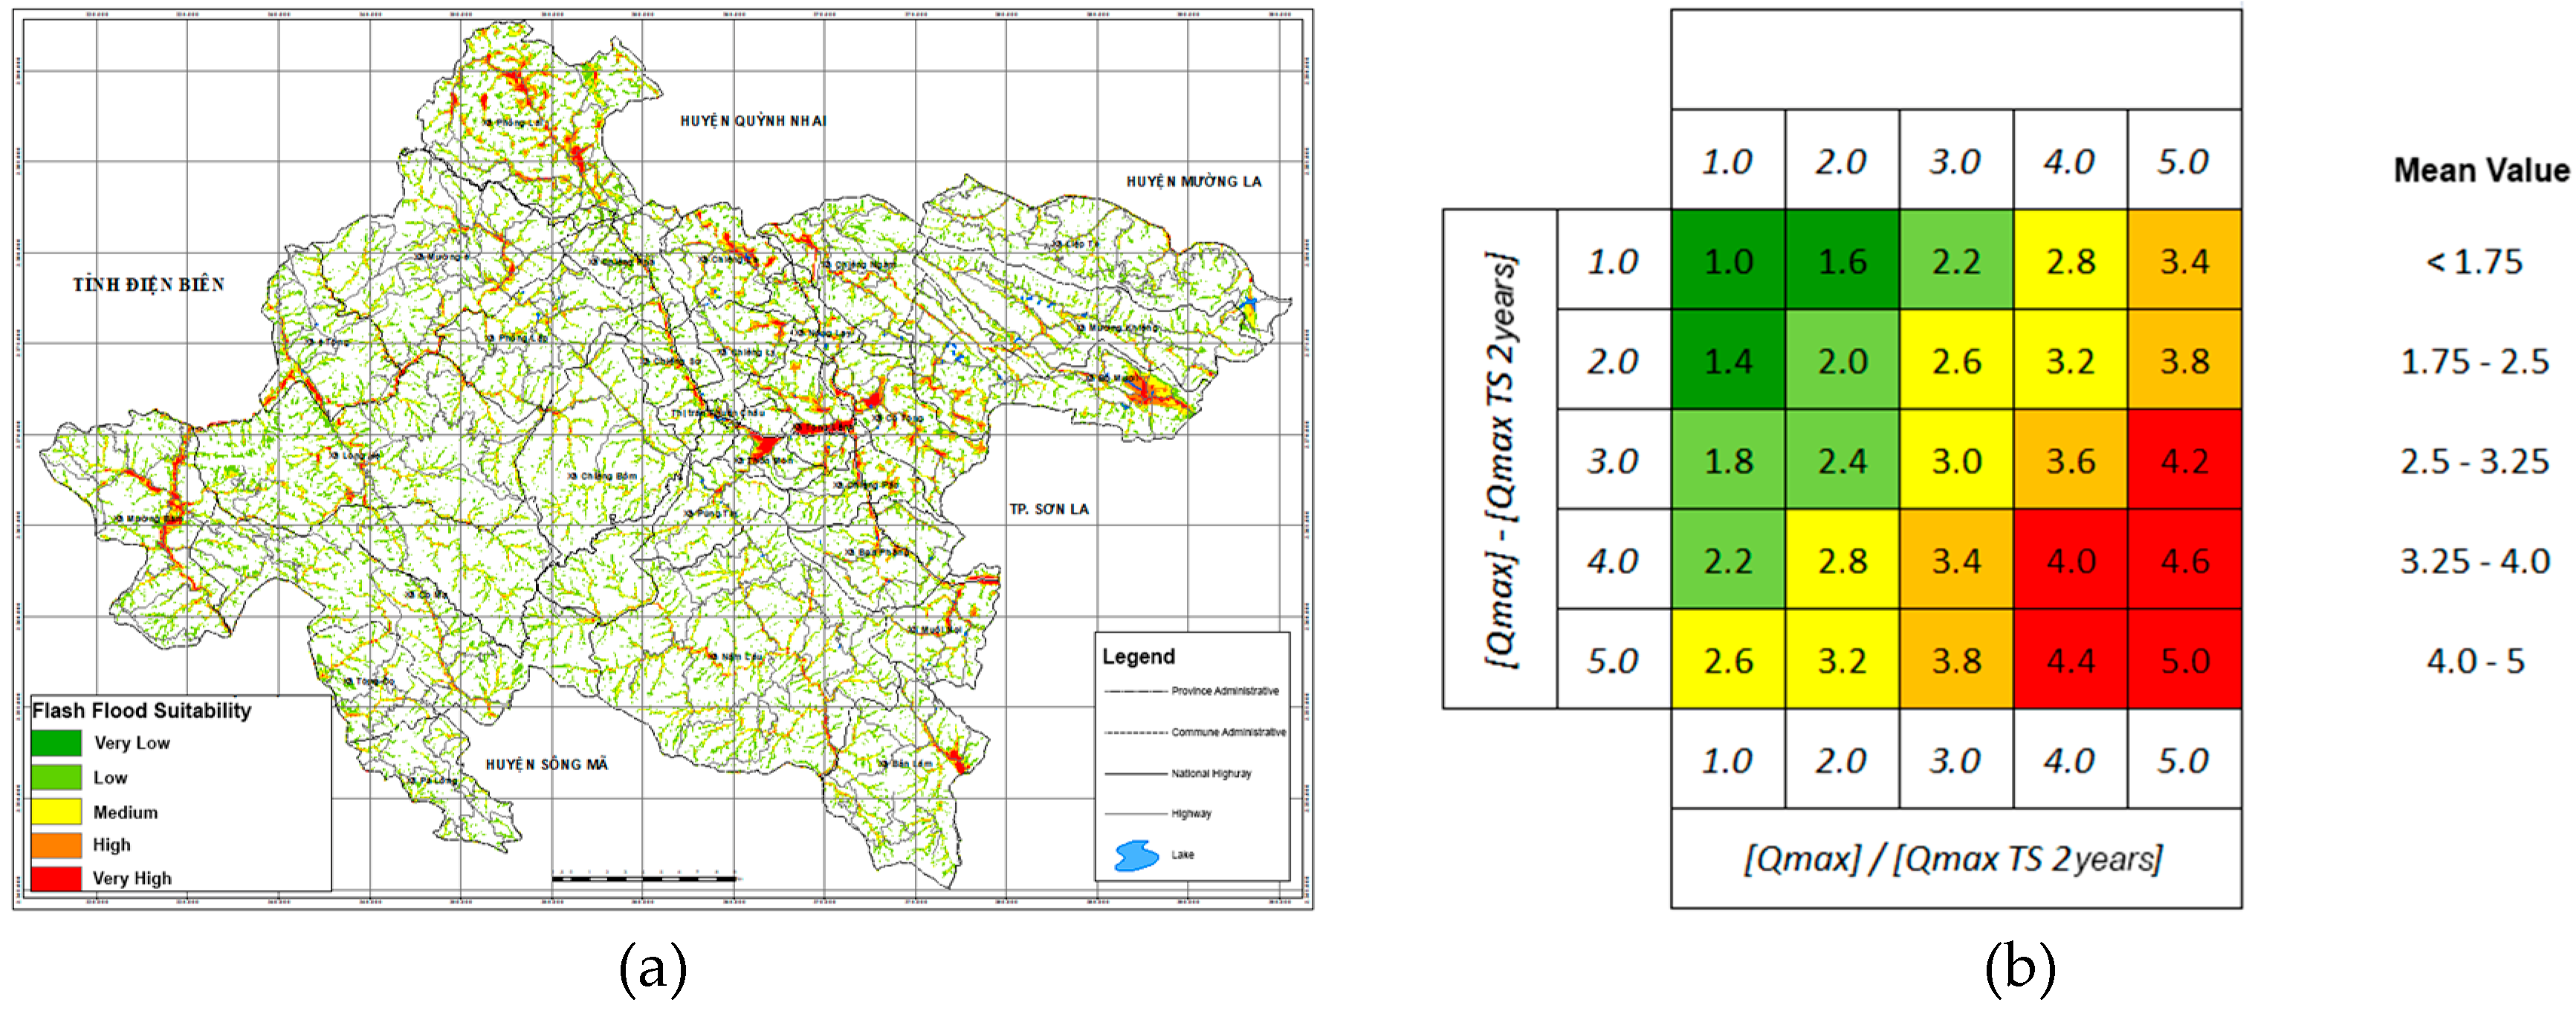Select the orange matrix cell showing 3.6
Image resolution: width=2576 pixels, height=1014 pixels.
click(2070, 461)
